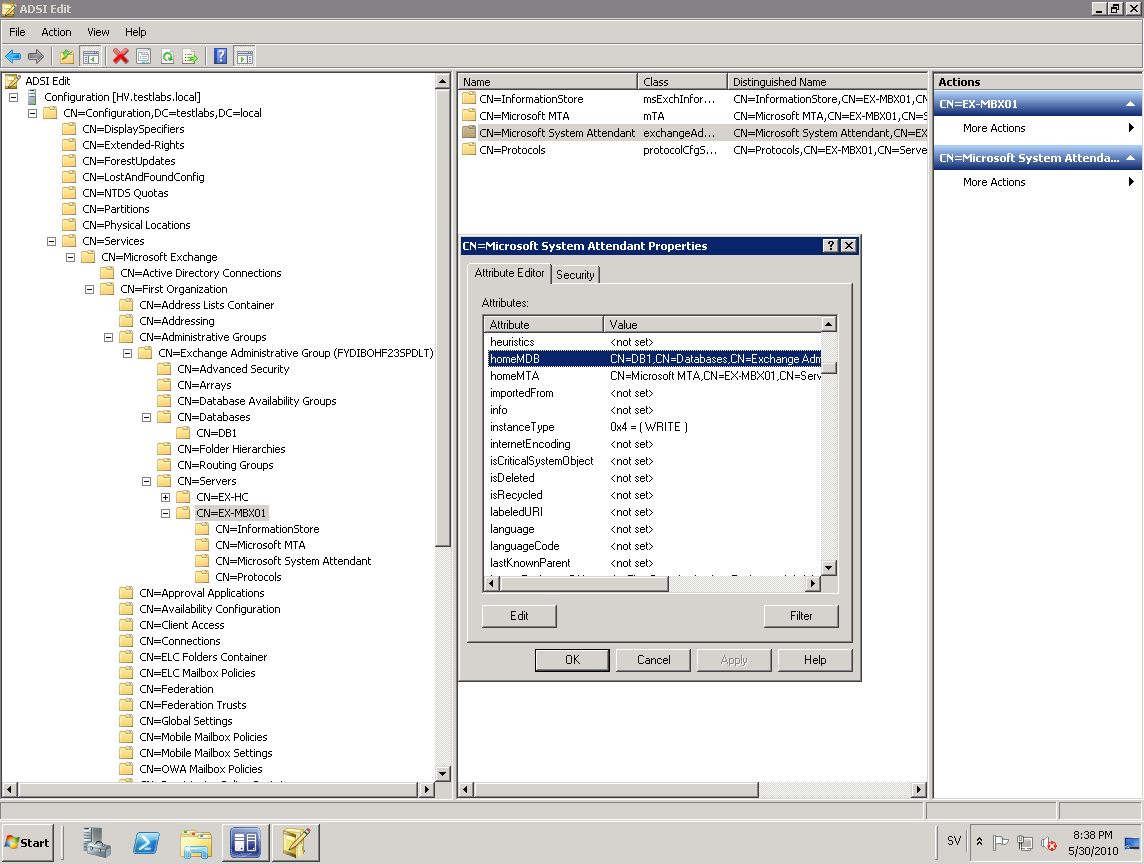Select the homeMTA attribute row
The image size is (1144, 864).
click(x=654, y=376)
